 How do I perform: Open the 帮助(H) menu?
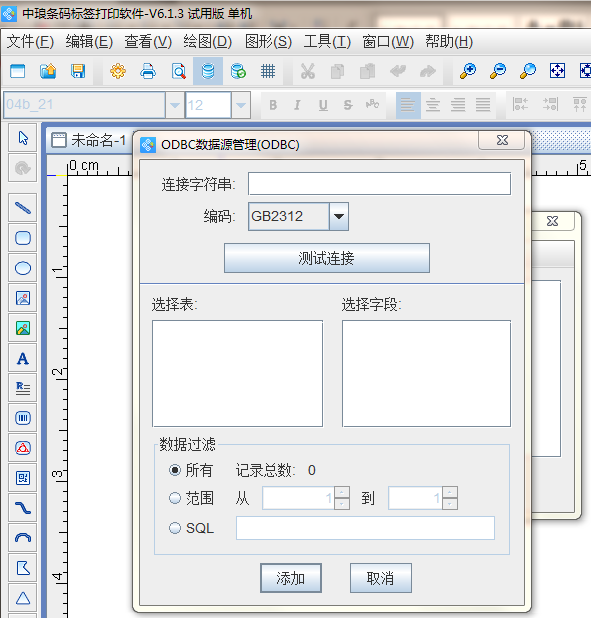449,41
